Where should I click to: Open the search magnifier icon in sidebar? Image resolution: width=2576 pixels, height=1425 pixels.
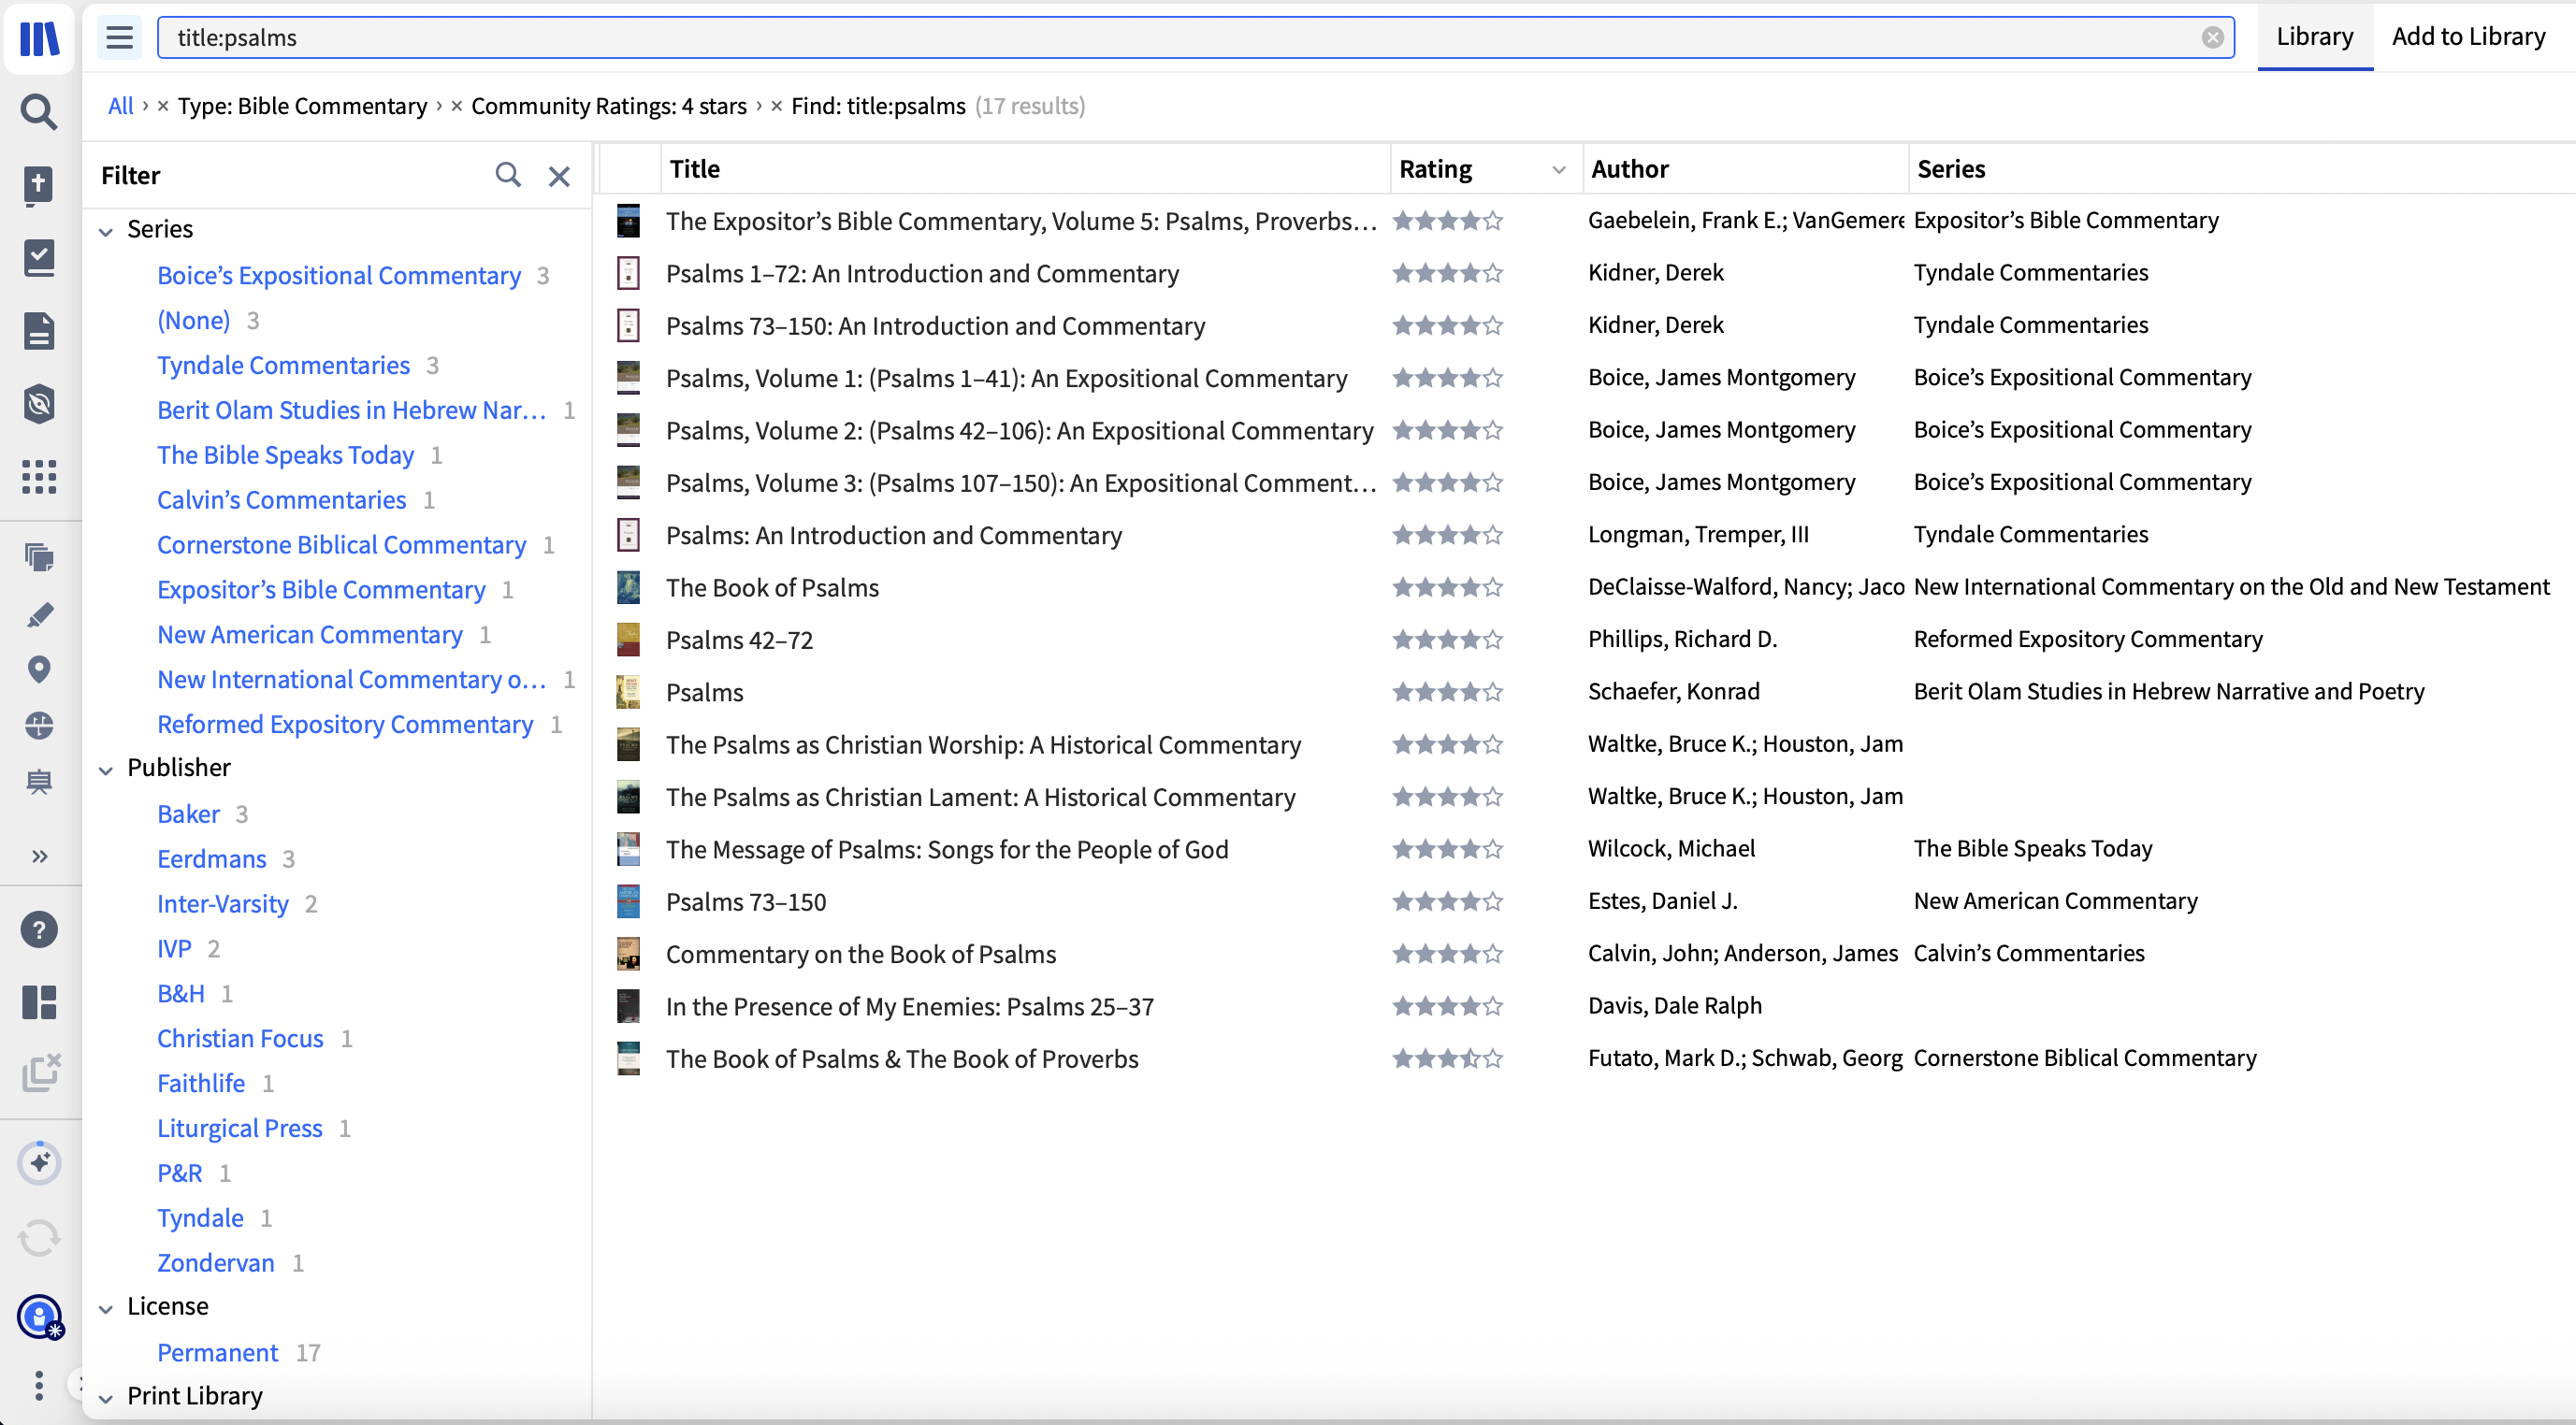click(38, 111)
